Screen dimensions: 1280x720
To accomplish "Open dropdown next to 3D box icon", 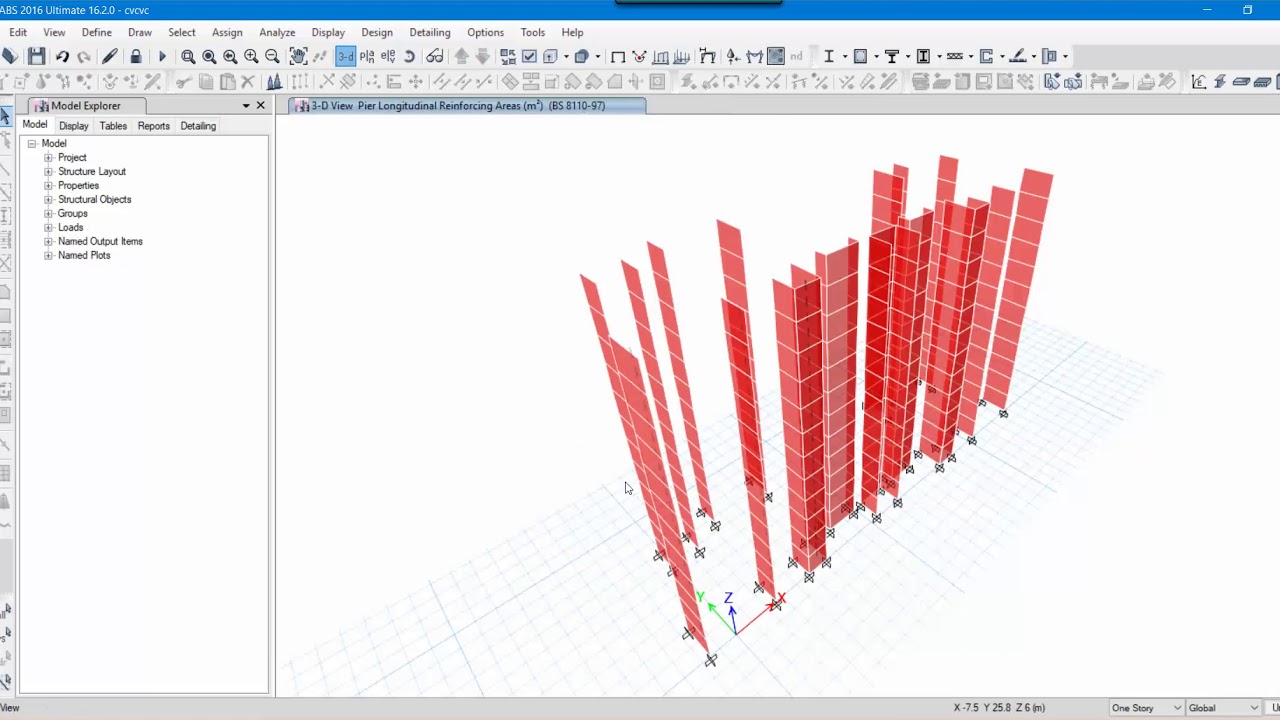I will tap(598, 57).
